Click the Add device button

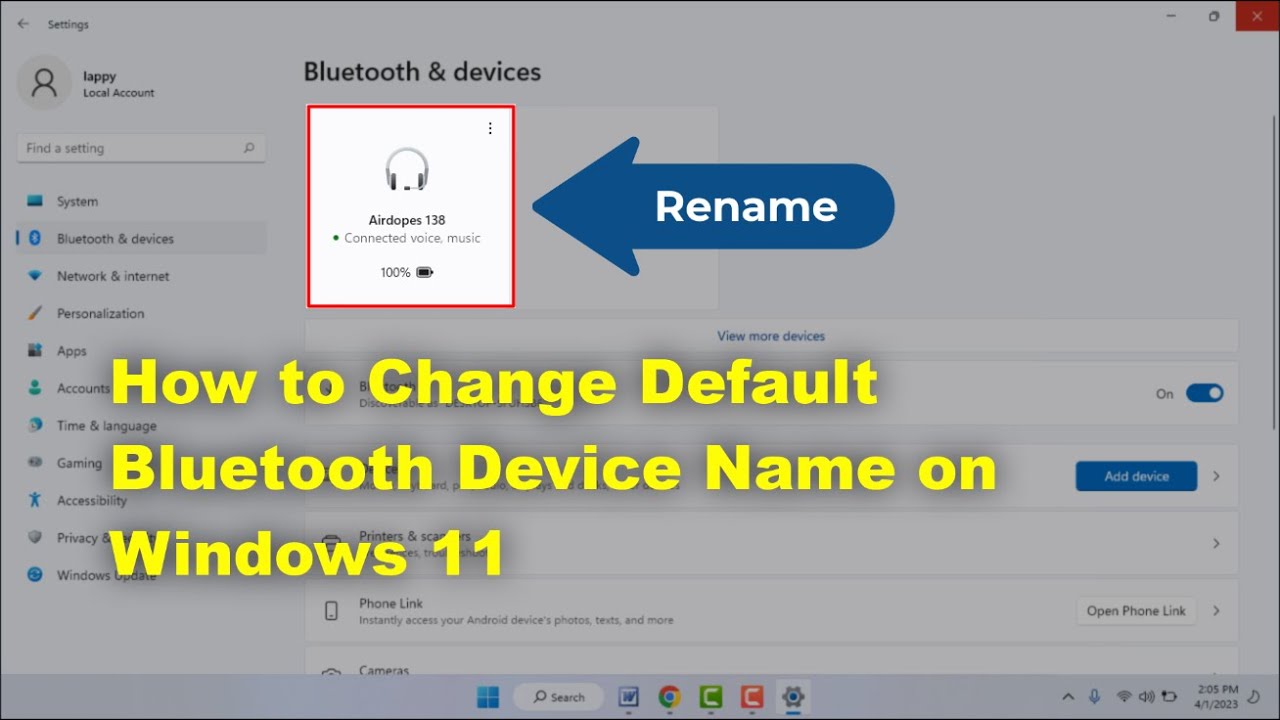point(1136,476)
